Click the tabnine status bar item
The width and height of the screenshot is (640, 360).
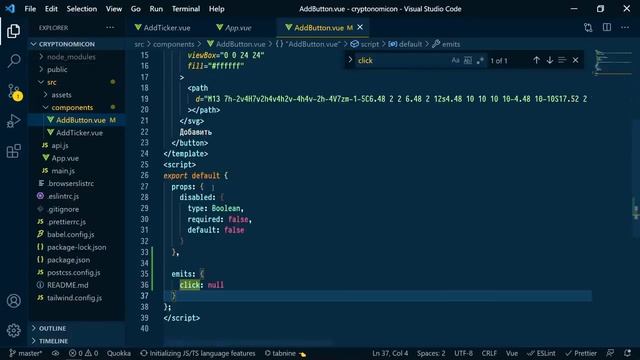click(x=285, y=353)
